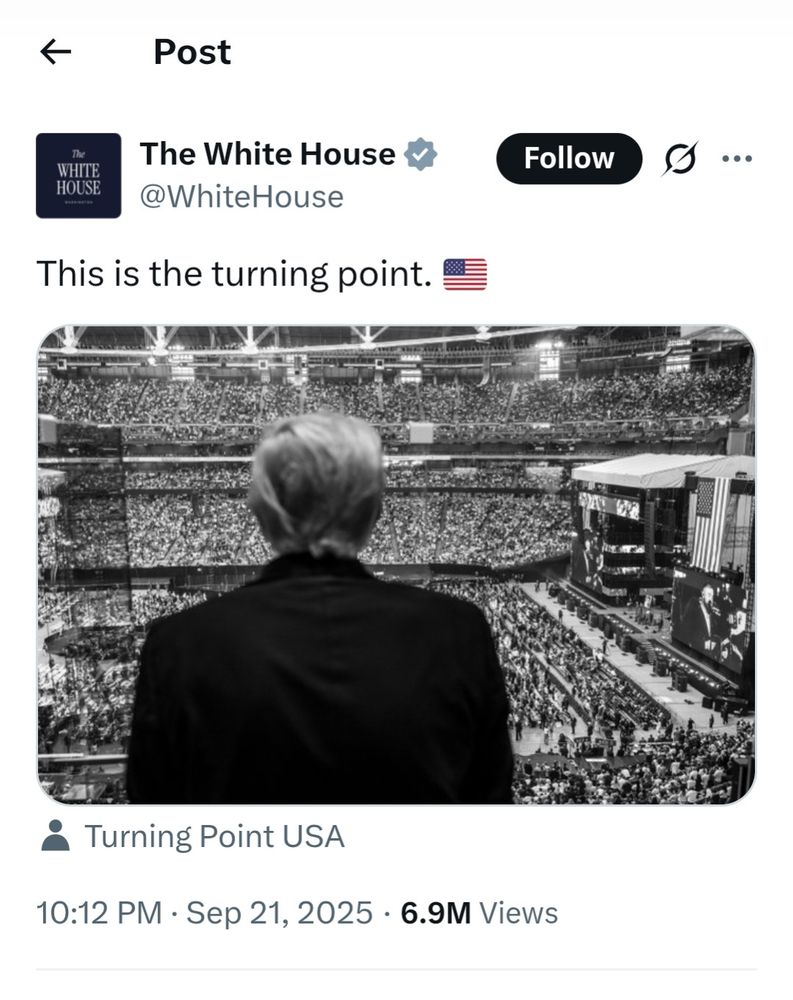Open the stadium photo attachment

[396, 564]
